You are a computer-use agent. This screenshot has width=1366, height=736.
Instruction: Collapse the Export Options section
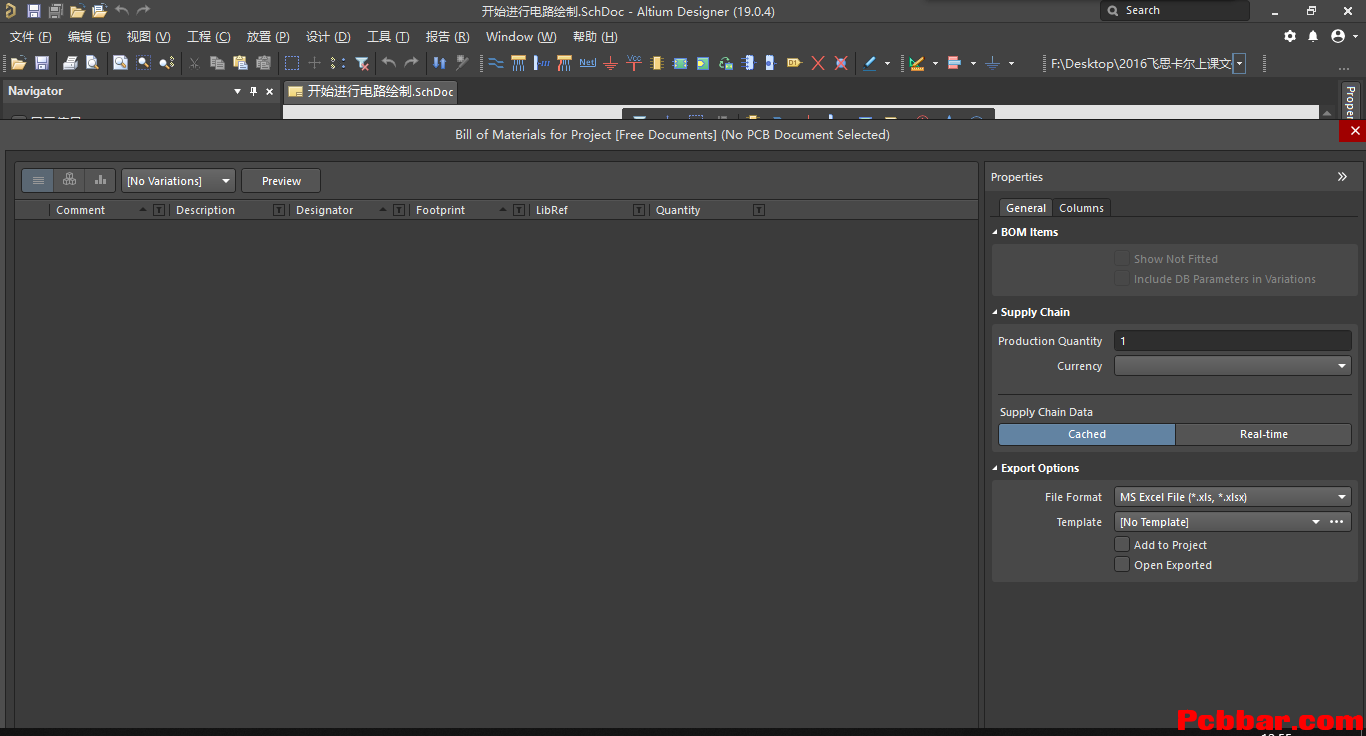[x=995, y=468]
